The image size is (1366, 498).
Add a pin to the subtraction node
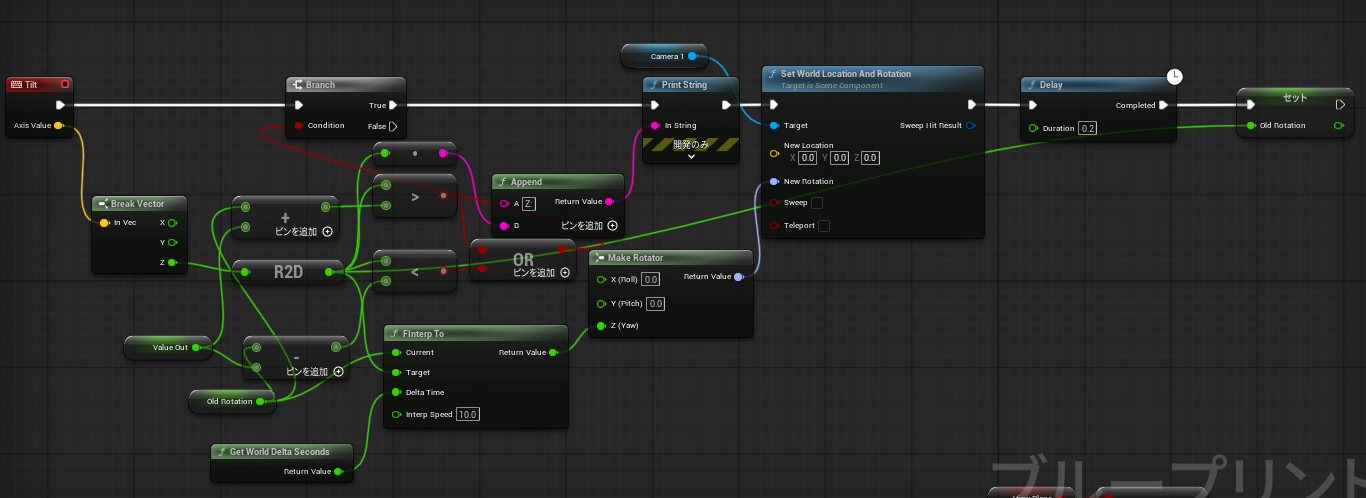point(338,372)
